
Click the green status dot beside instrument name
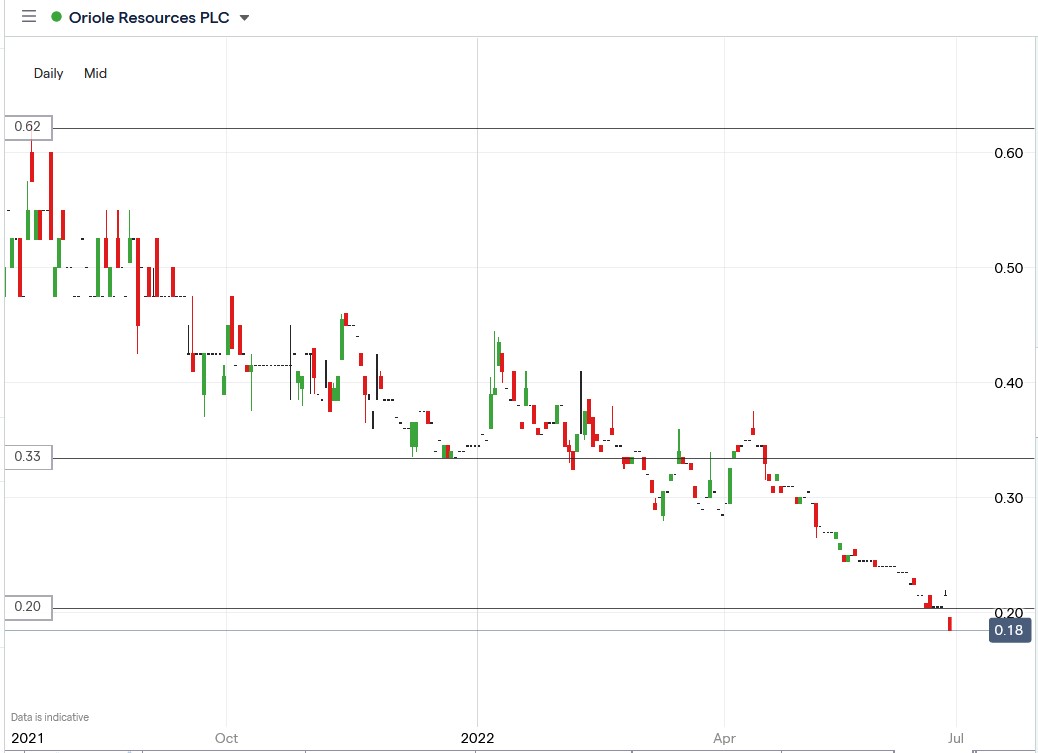(56, 17)
